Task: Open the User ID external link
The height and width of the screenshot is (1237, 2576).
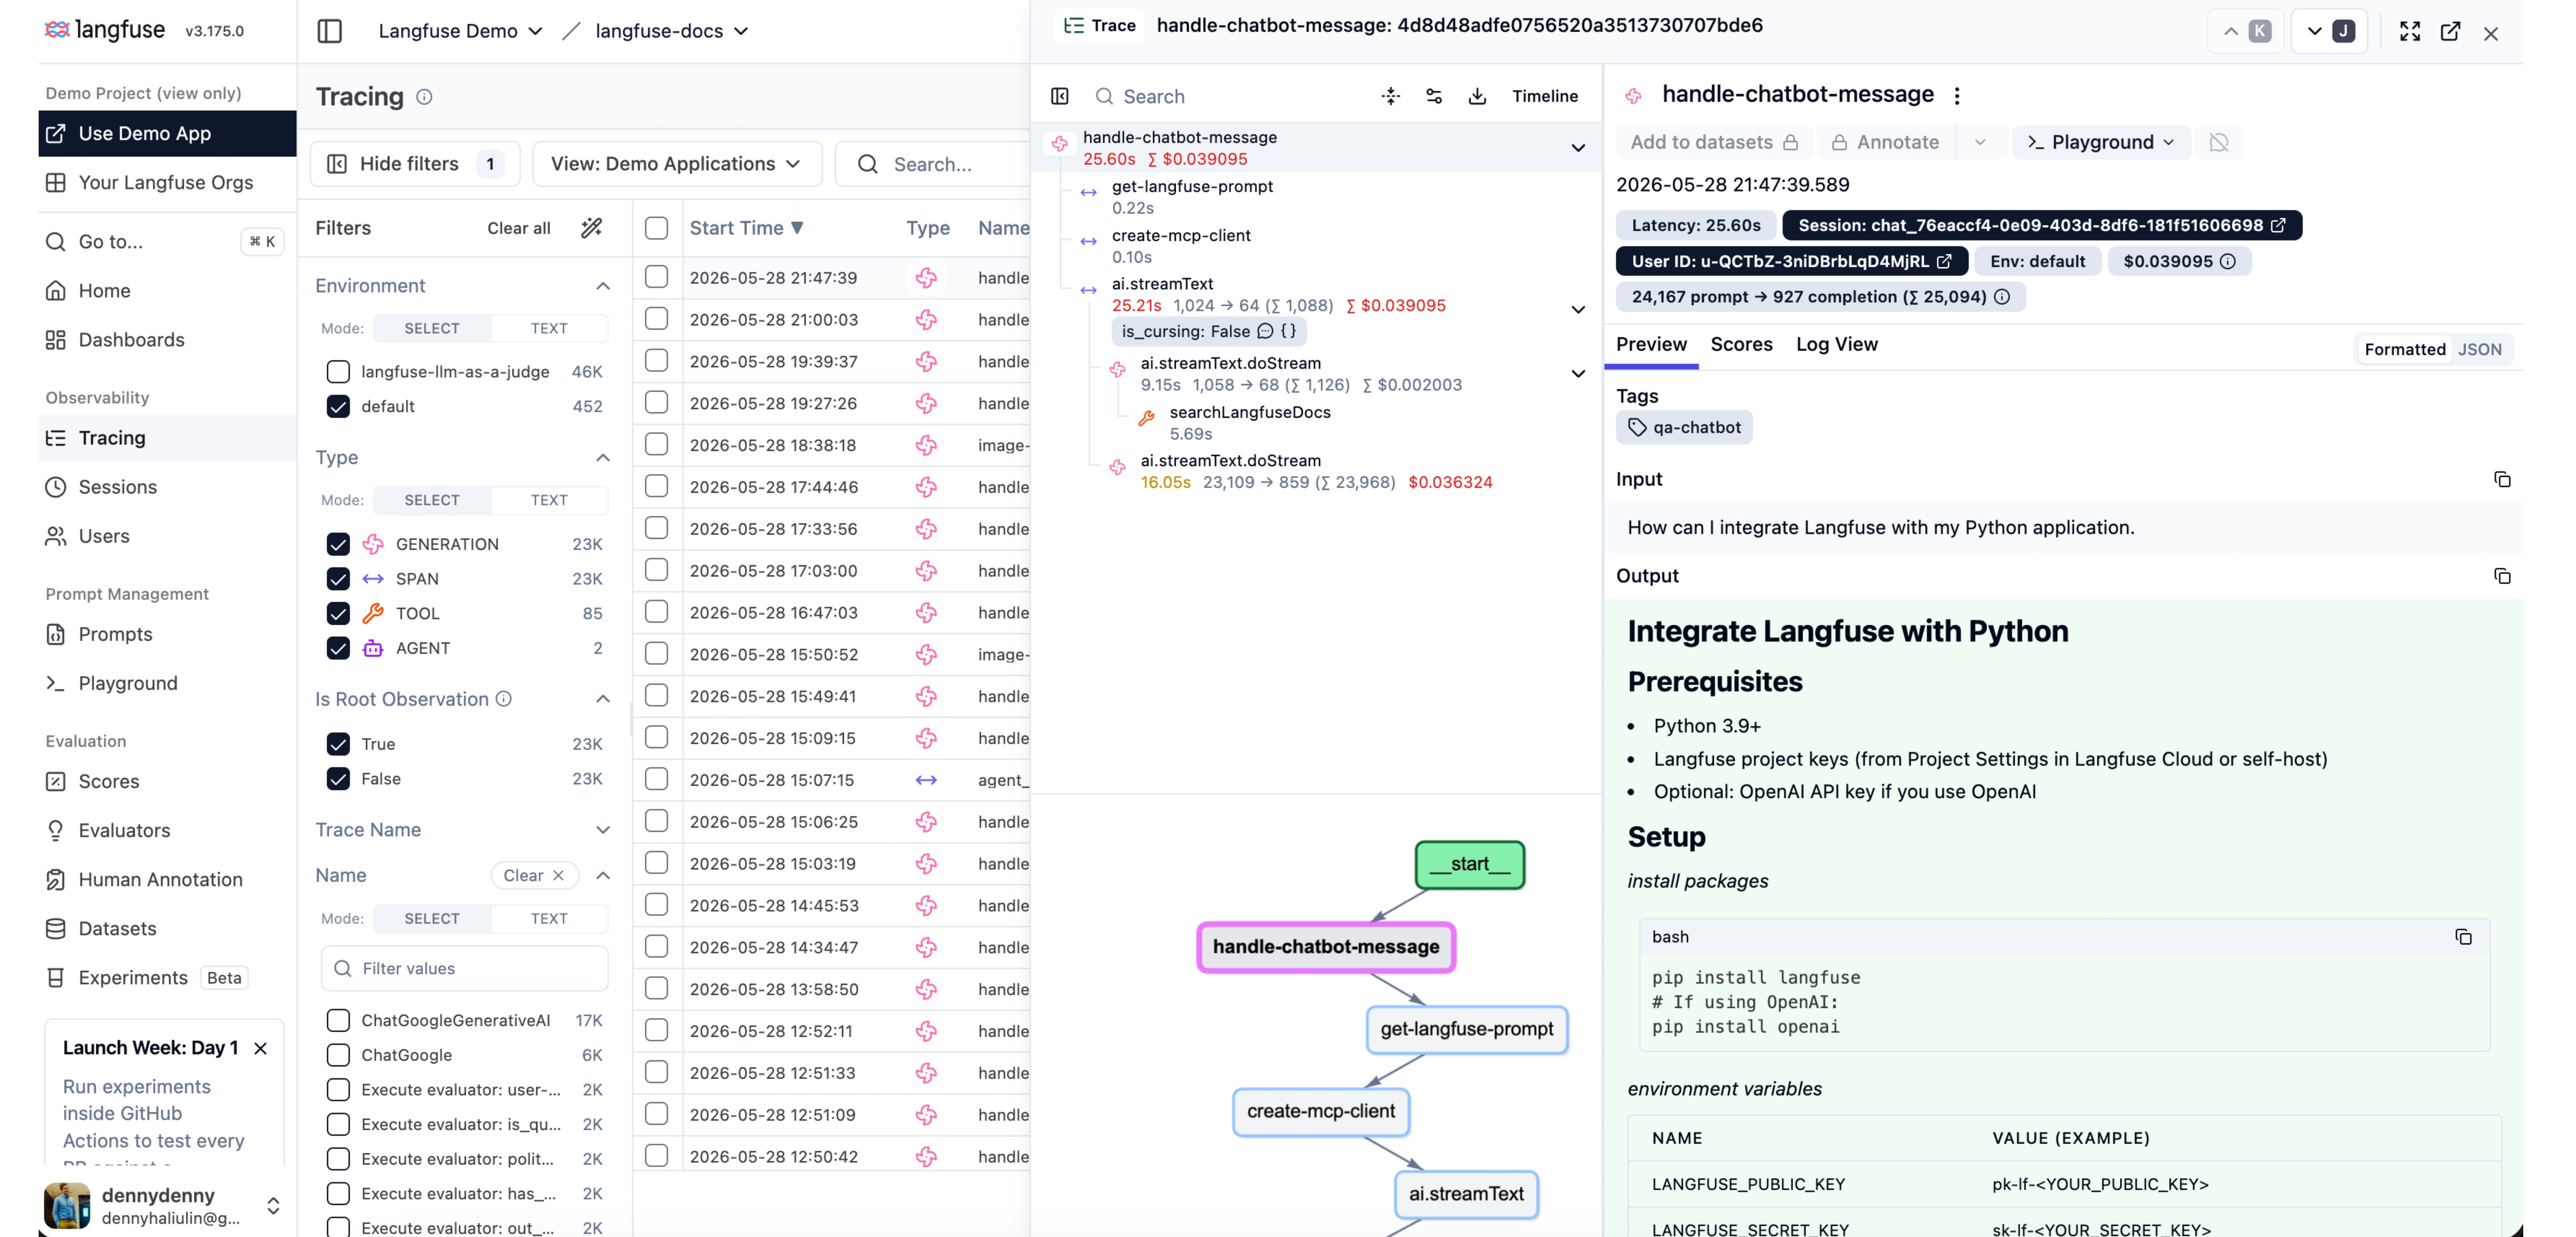Action: (x=1944, y=262)
